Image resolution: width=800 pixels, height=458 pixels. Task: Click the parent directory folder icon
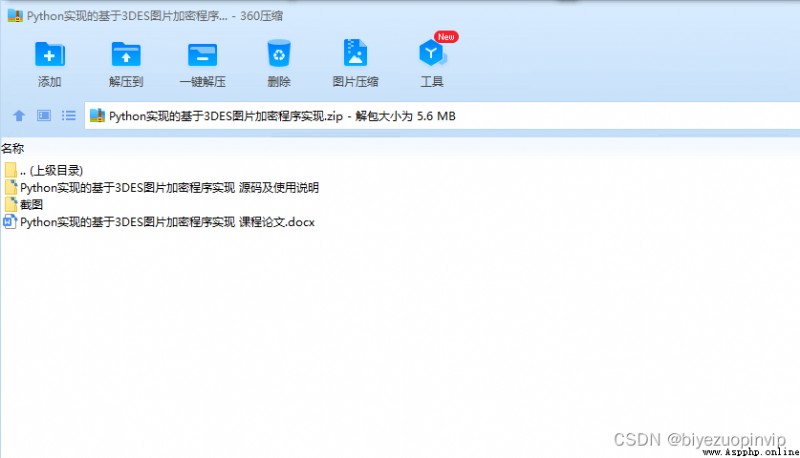pyautogui.click(x=11, y=170)
